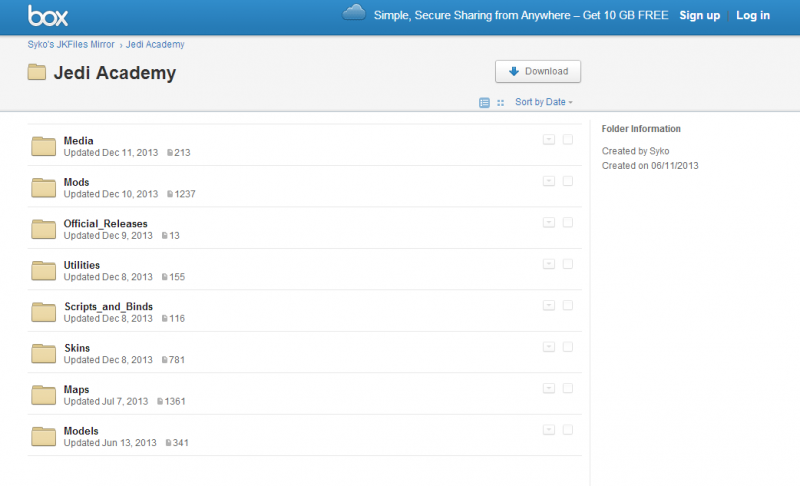Select the Scripts_and_Binds folder checkbox

point(567,305)
